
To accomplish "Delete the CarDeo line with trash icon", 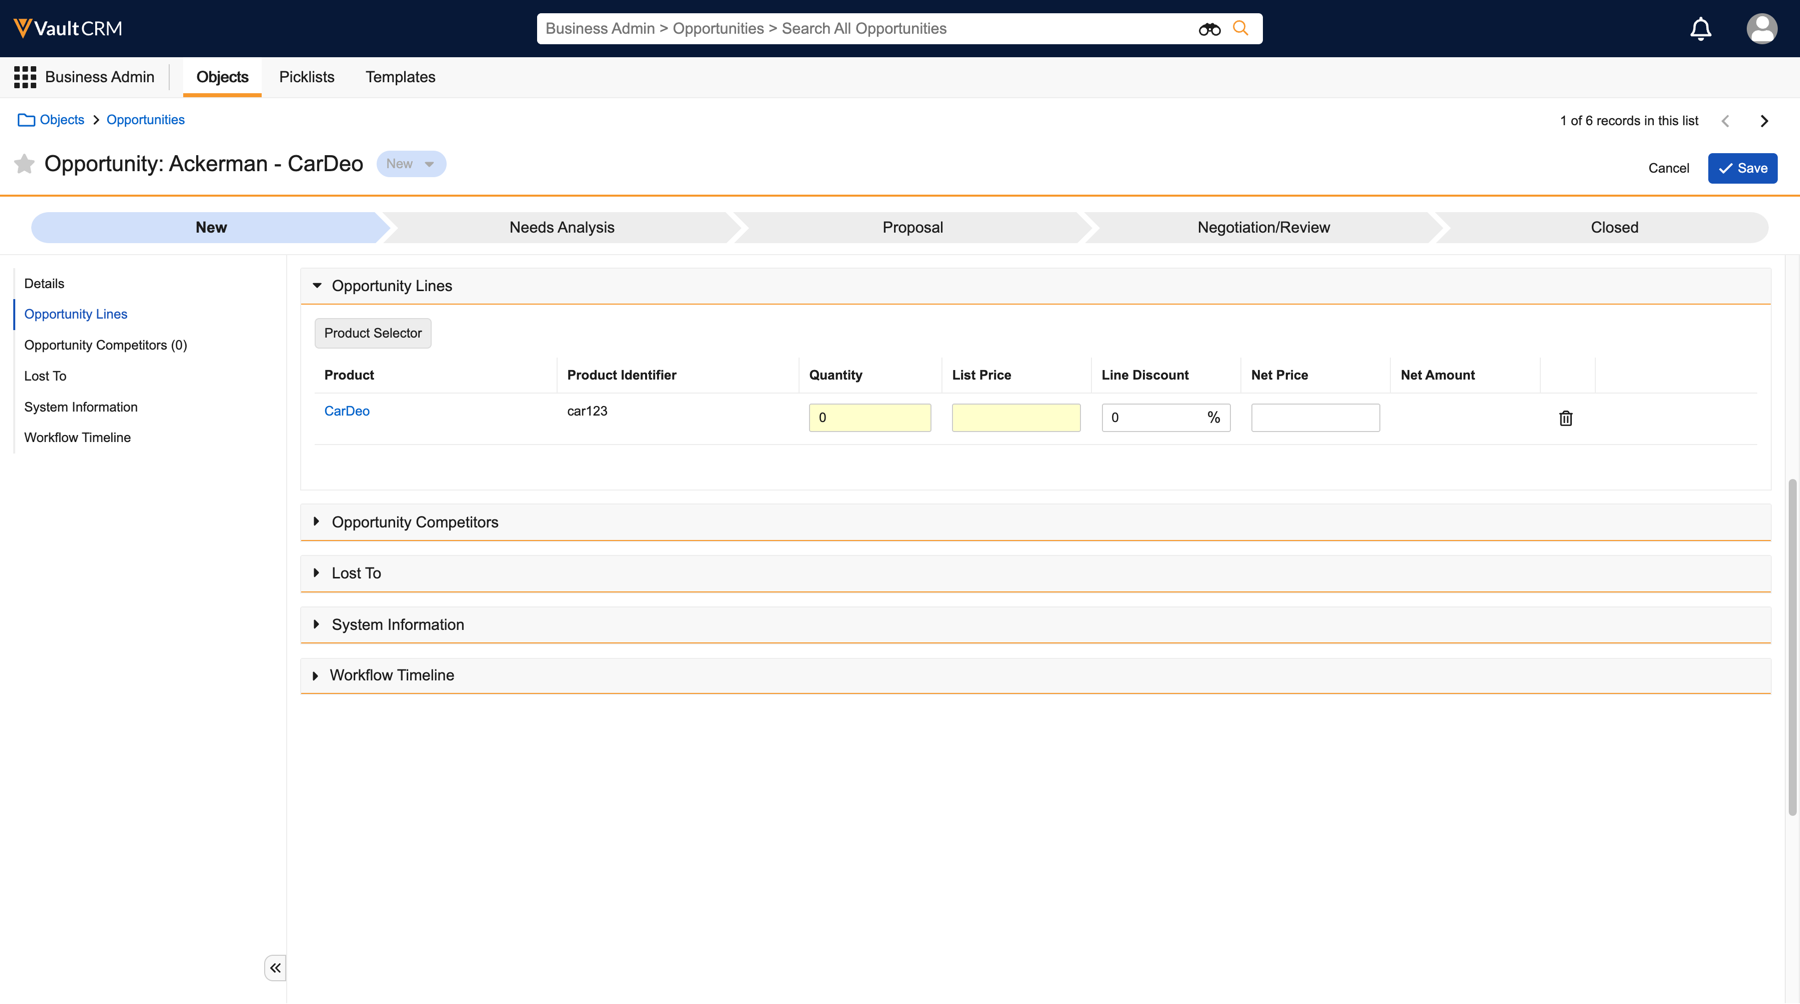I will click(1565, 418).
